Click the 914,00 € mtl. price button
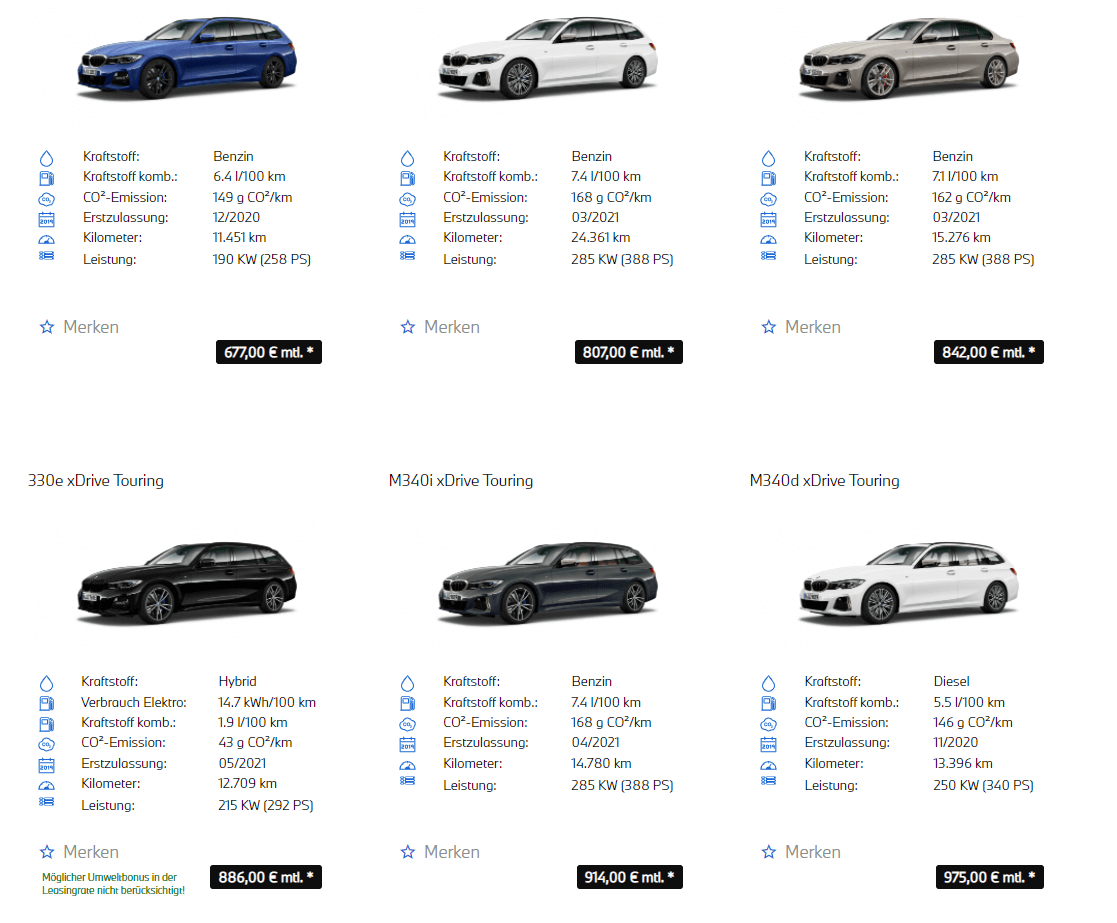This screenshot has height=923, width=1117. (630, 877)
